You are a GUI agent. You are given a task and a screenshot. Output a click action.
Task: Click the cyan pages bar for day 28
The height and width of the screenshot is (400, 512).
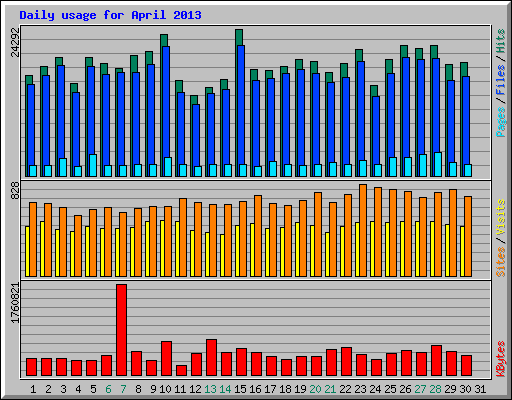pos(438,164)
